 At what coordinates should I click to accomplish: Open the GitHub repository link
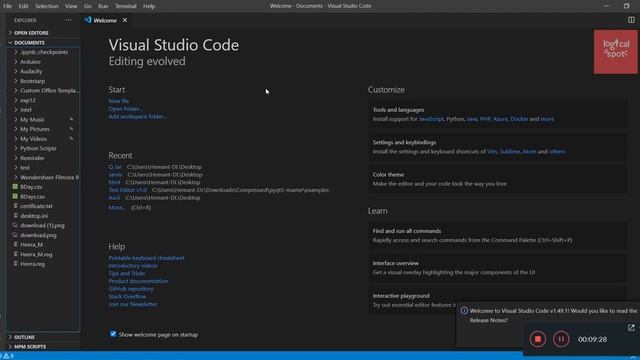[131, 289]
